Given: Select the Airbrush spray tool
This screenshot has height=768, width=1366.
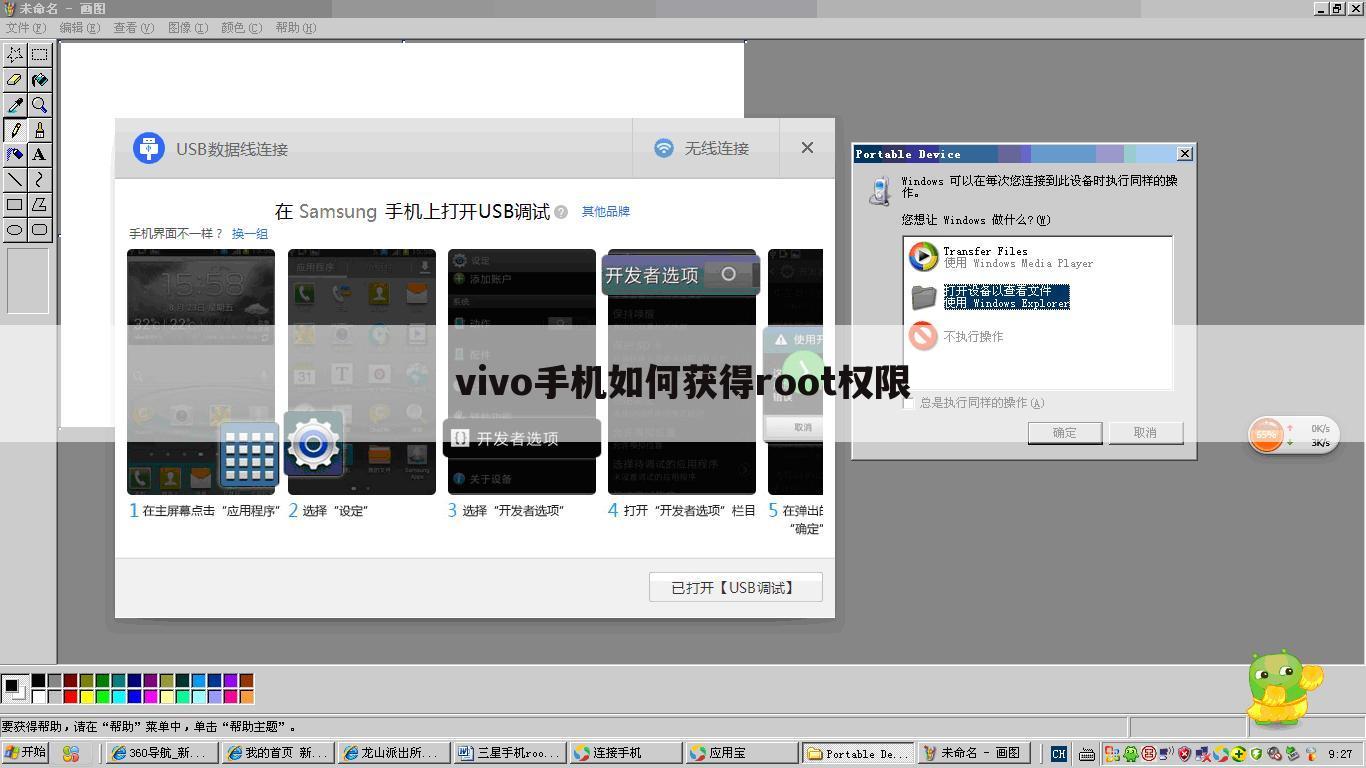Looking at the screenshot, I should [x=15, y=155].
